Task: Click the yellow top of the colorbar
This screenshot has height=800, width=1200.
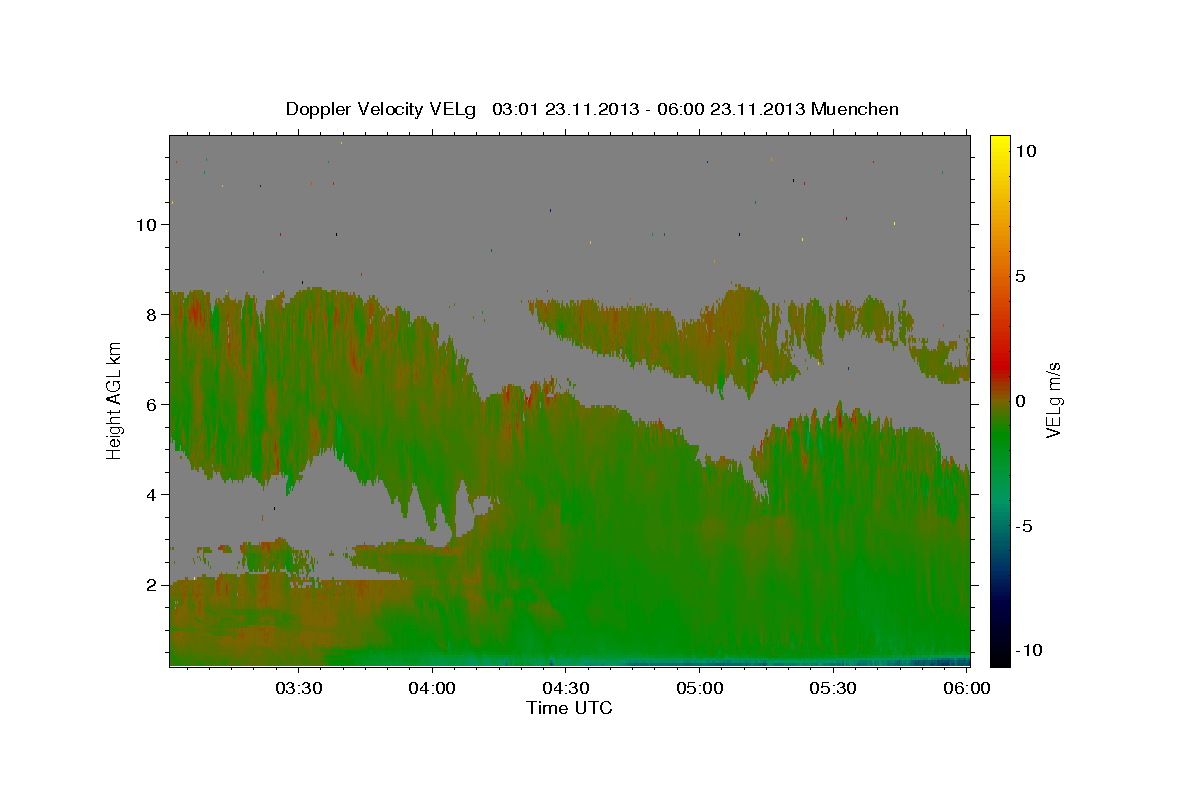Action: click(x=1000, y=145)
